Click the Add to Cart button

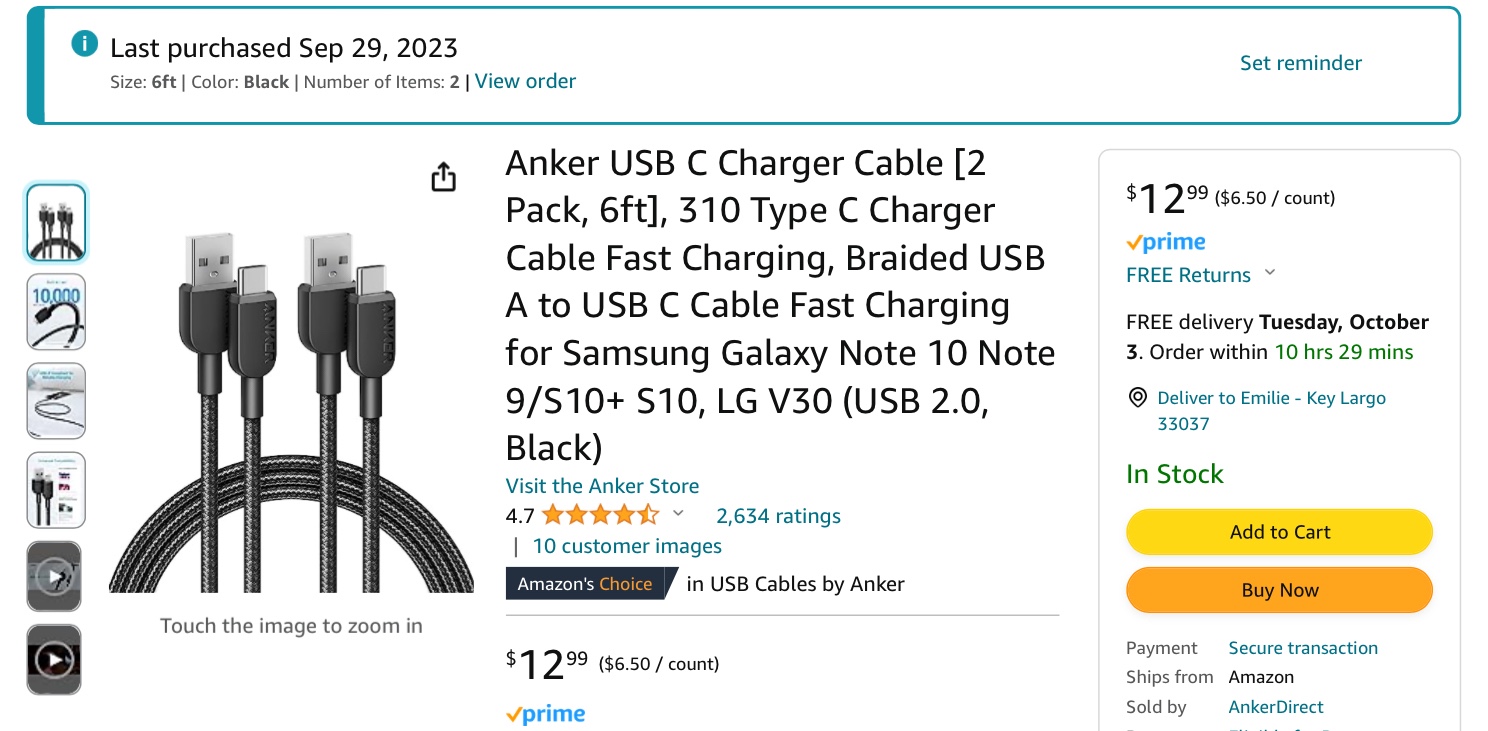[x=1279, y=532]
